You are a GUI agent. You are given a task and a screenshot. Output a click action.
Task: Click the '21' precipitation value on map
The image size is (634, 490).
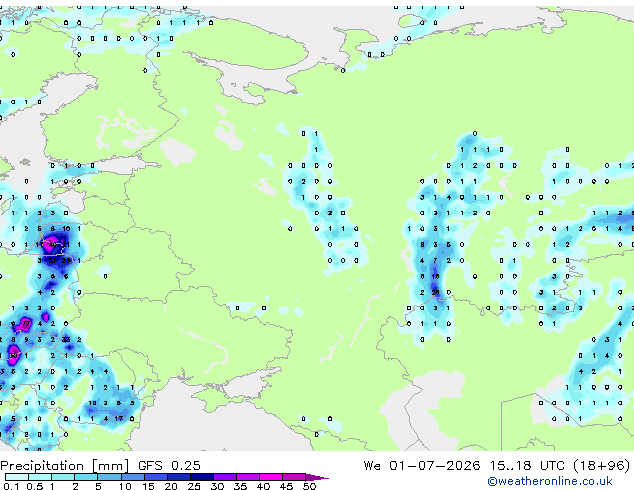click(66, 244)
